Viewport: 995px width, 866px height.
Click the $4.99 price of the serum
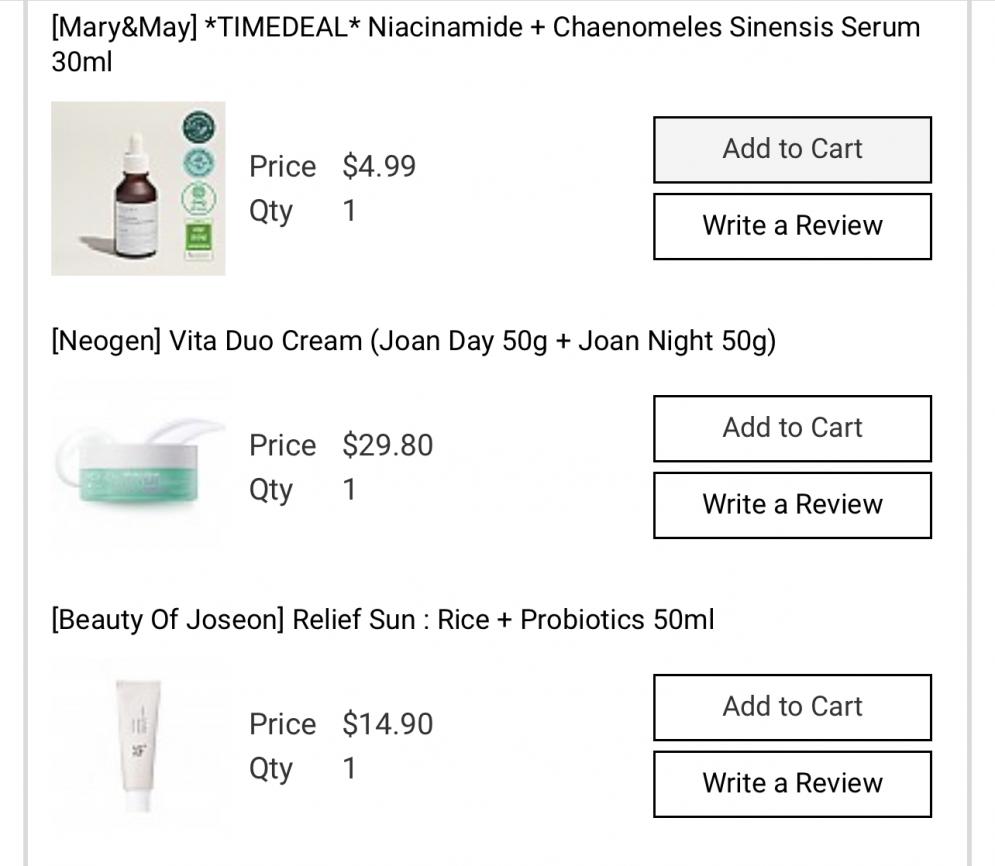379,166
